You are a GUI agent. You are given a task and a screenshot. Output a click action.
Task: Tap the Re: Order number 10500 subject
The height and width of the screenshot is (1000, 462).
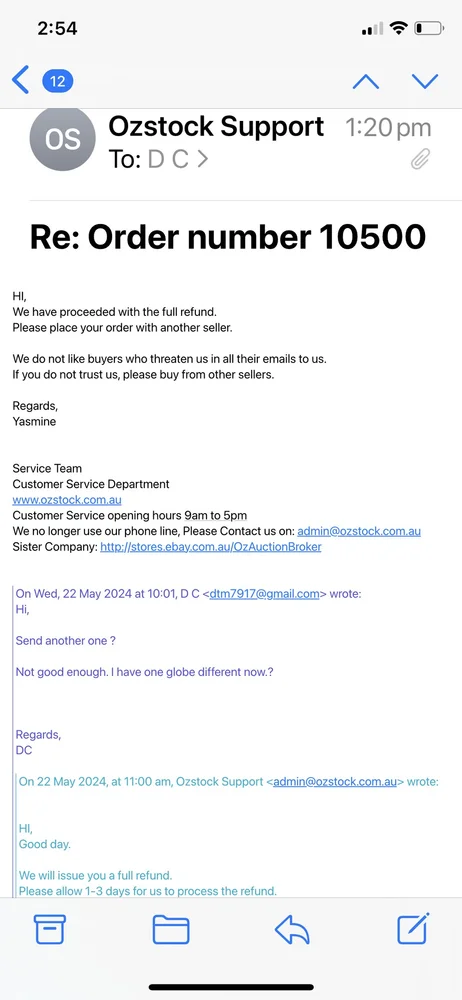click(x=228, y=237)
